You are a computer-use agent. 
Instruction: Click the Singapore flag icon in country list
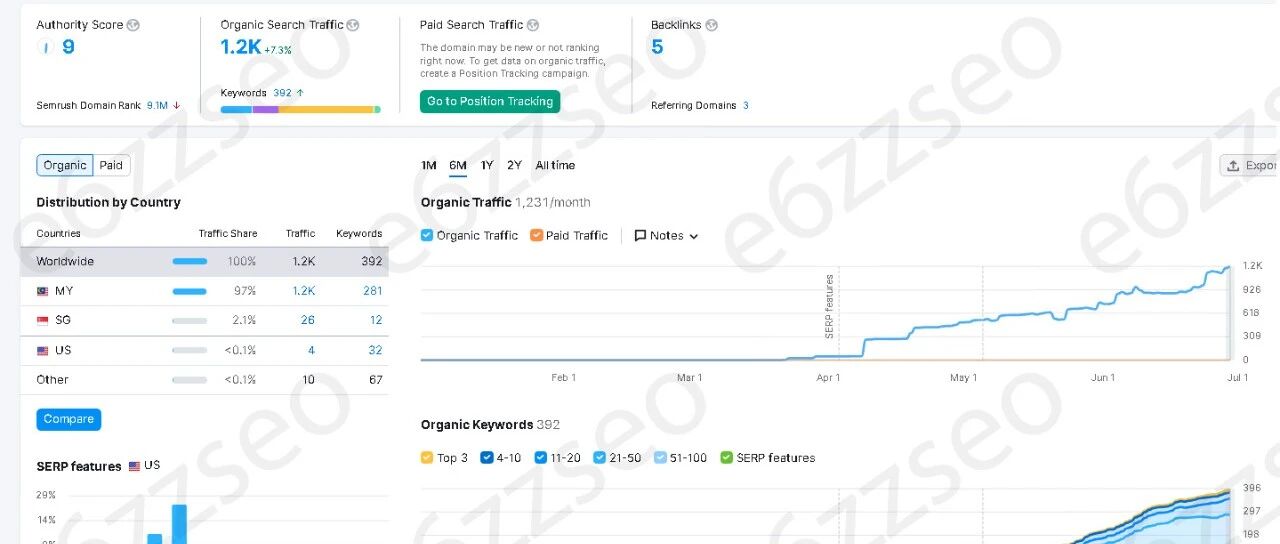[x=43, y=320]
